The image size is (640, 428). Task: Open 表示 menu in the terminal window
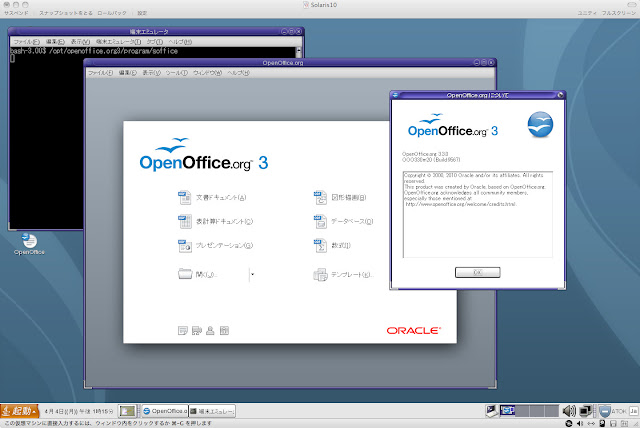pyautogui.click(x=80, y=42)
